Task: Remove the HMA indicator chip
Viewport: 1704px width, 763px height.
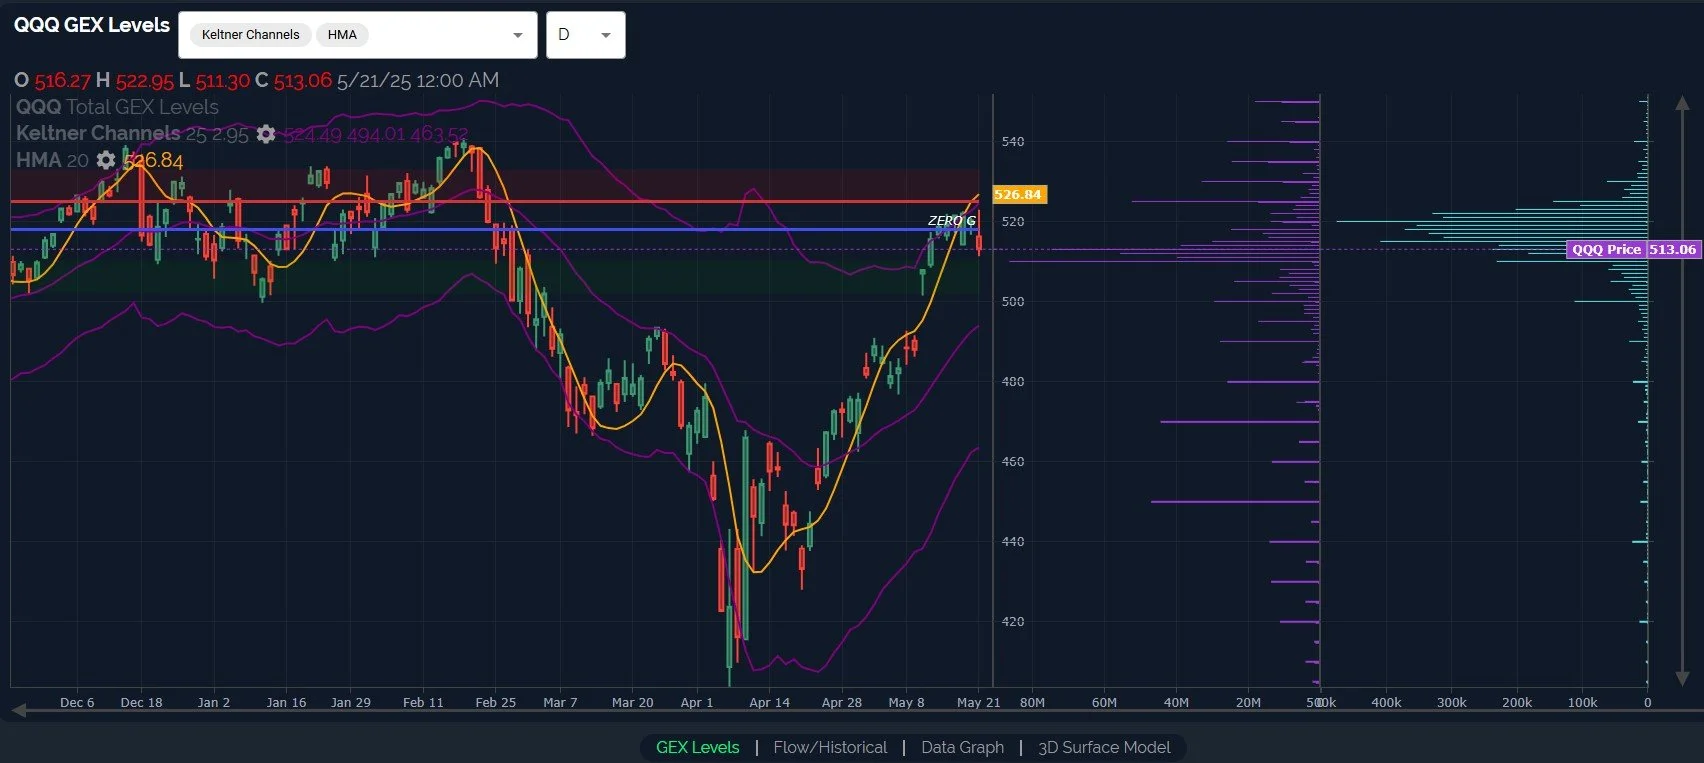Action: click(342, 35)
